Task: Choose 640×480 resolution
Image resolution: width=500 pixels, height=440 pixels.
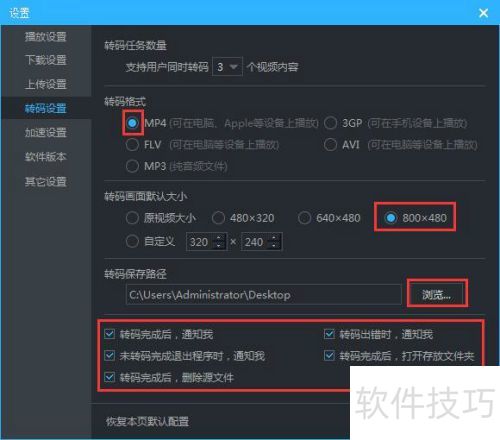Action: [304, 218]
